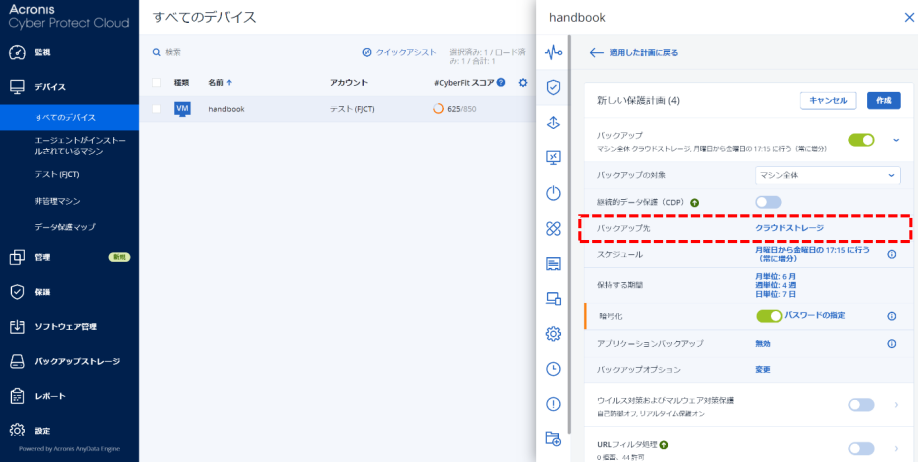Open the table column settings gear

(522, 82)
